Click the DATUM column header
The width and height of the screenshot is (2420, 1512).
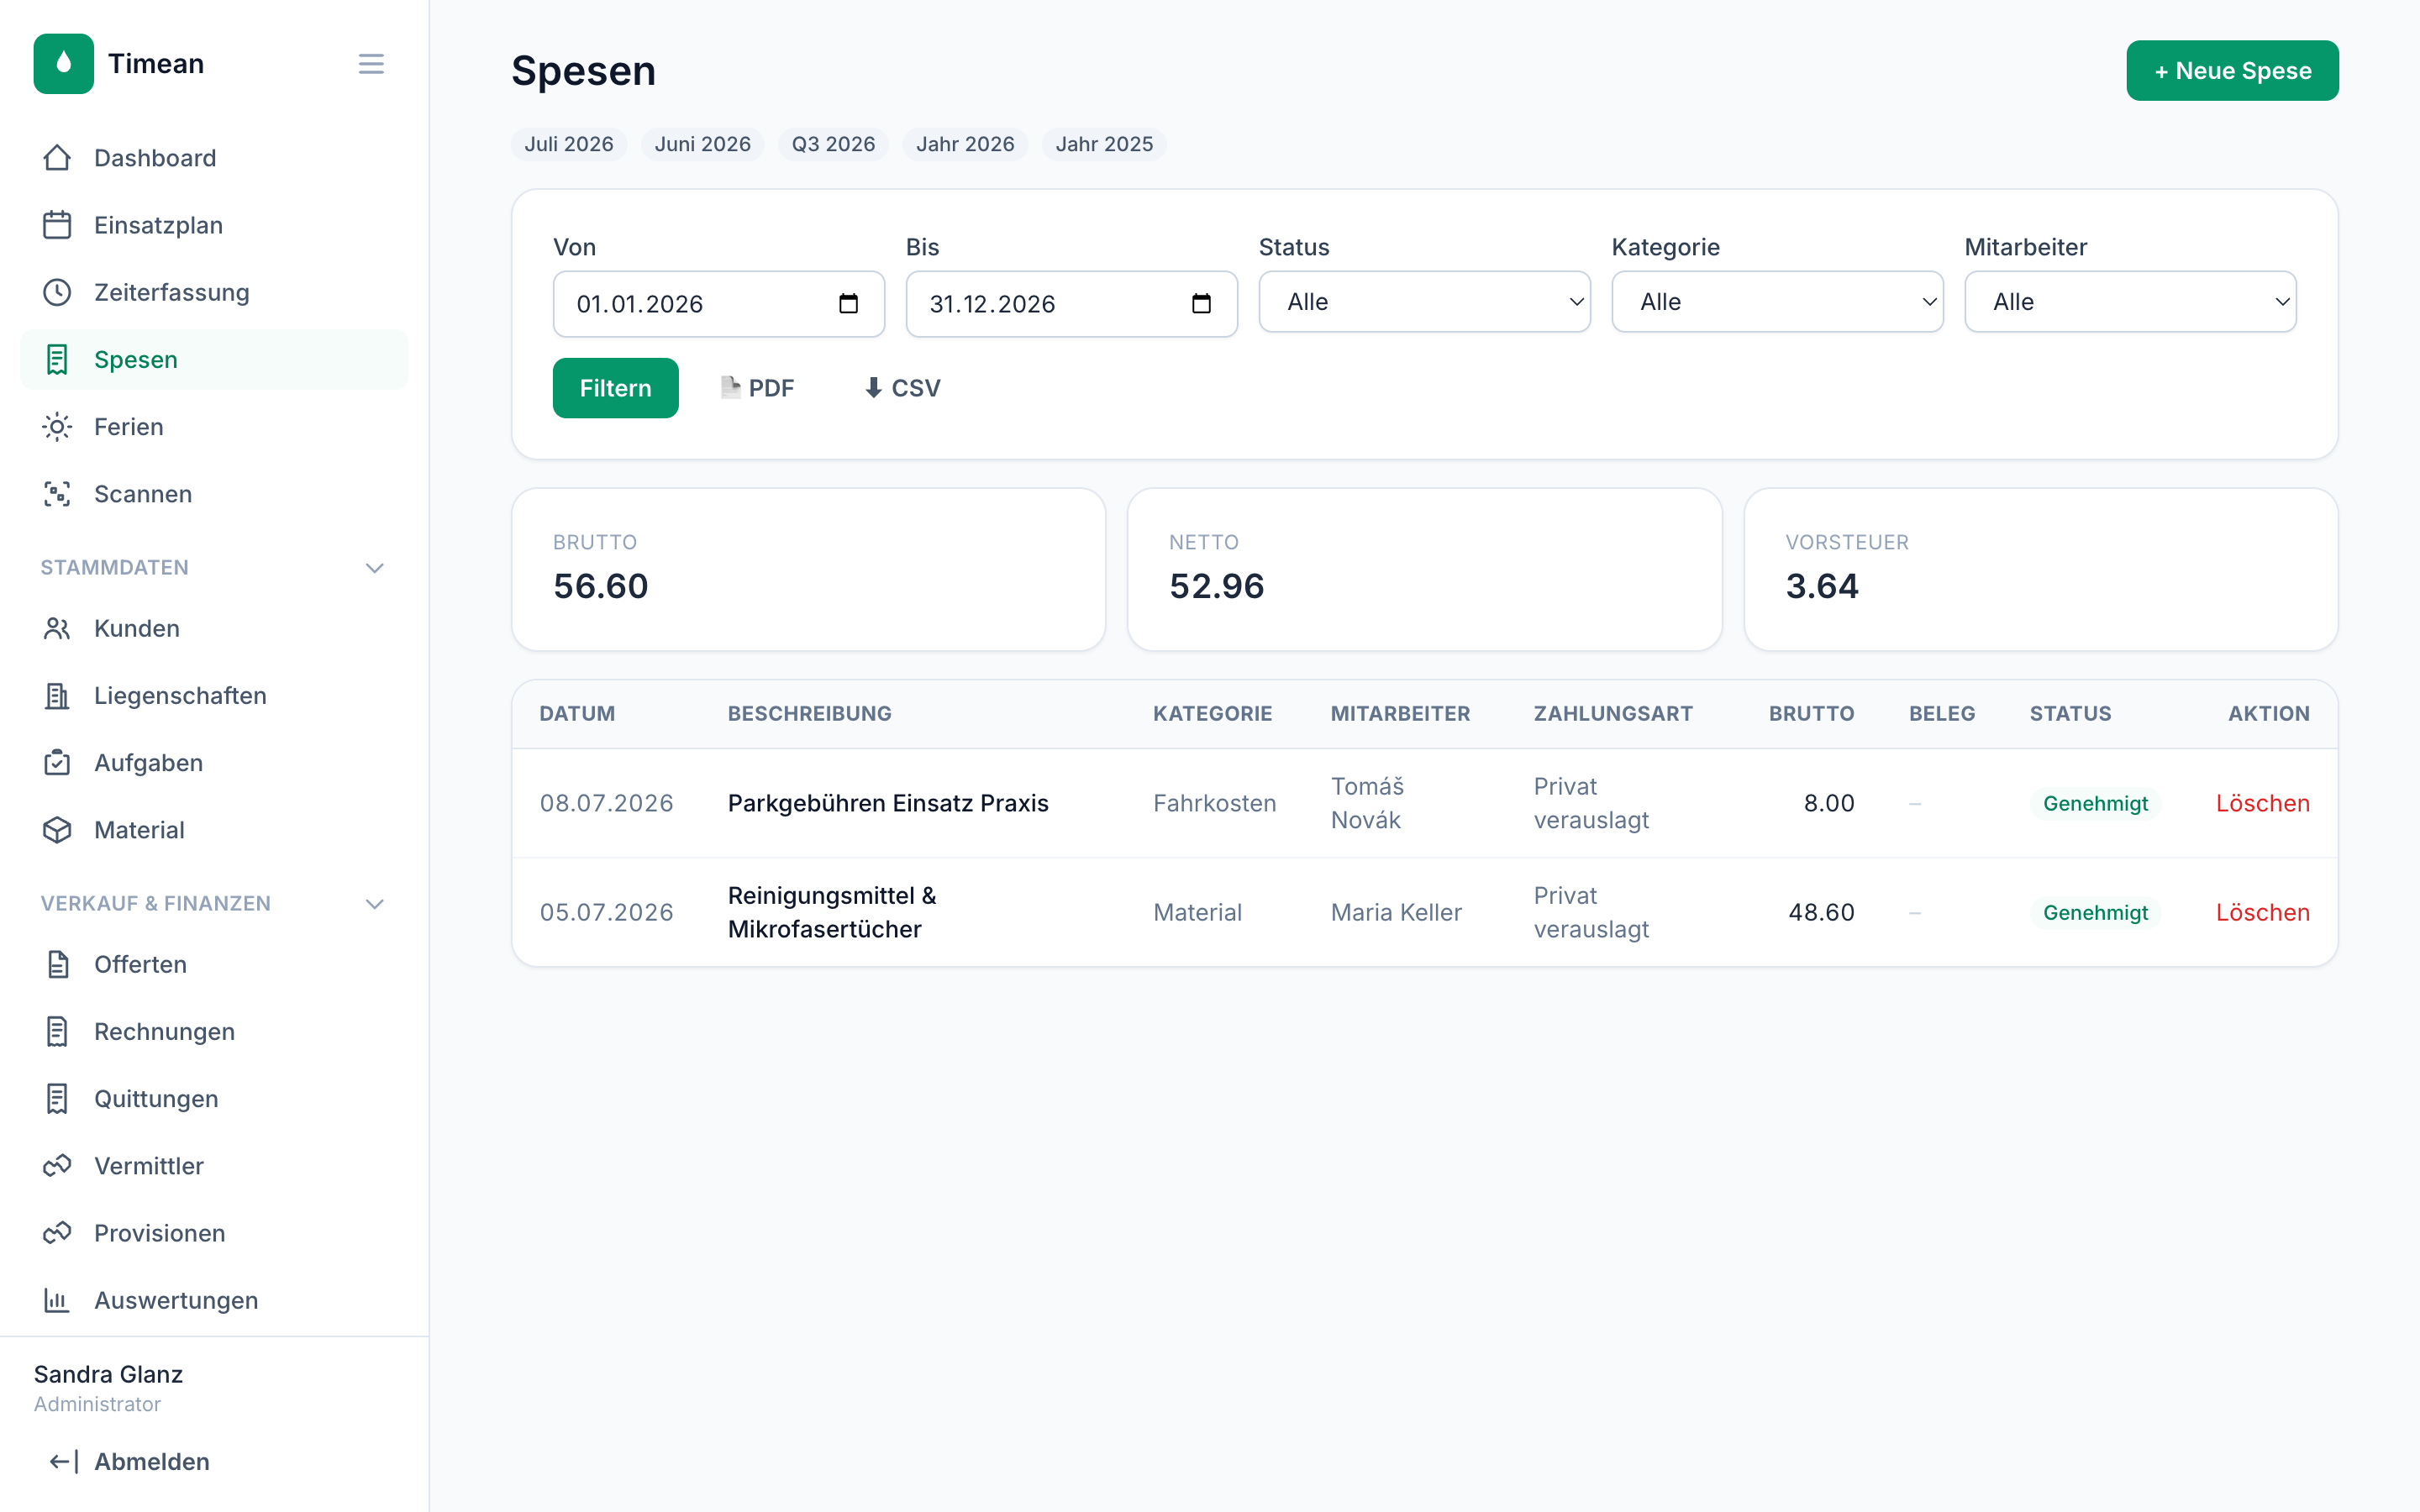pyautogui.click(x=577, y=714)
